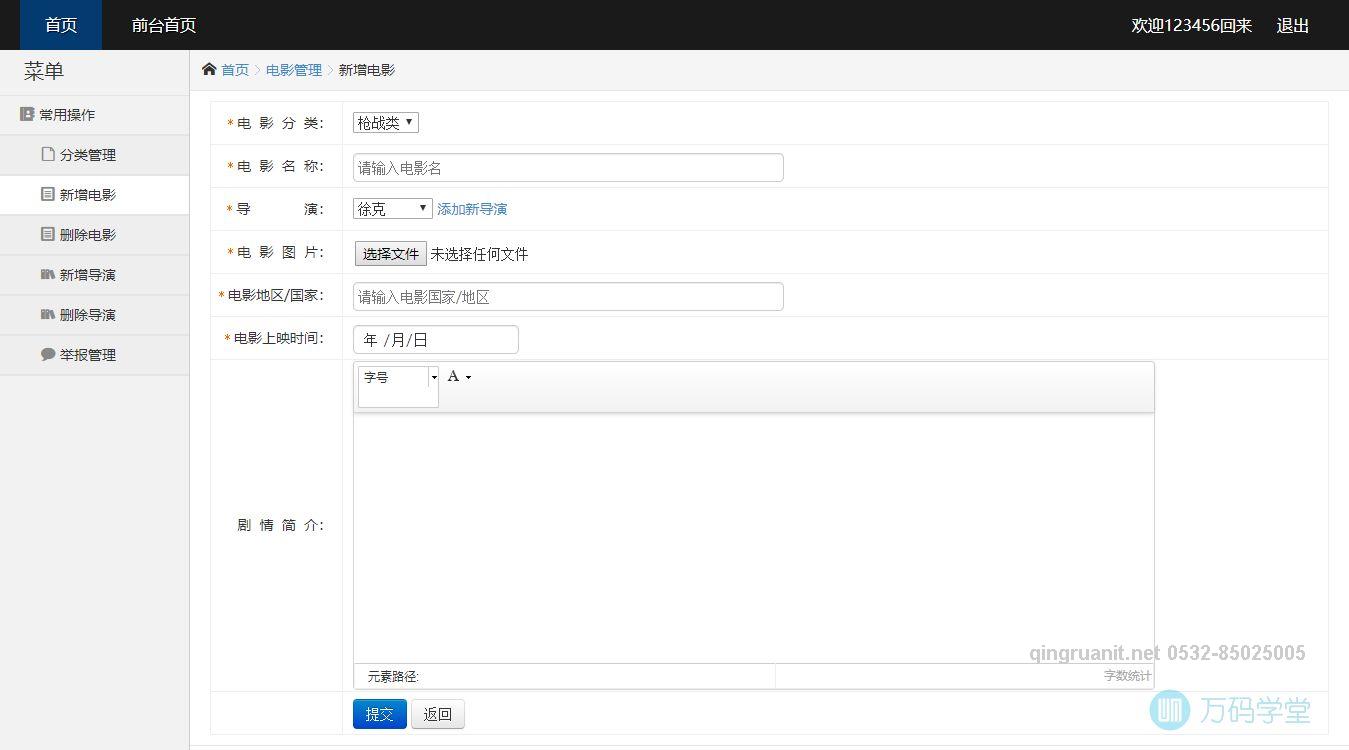
Task: Click the home icon in the breadcrumb
Action: coord(208,69)
